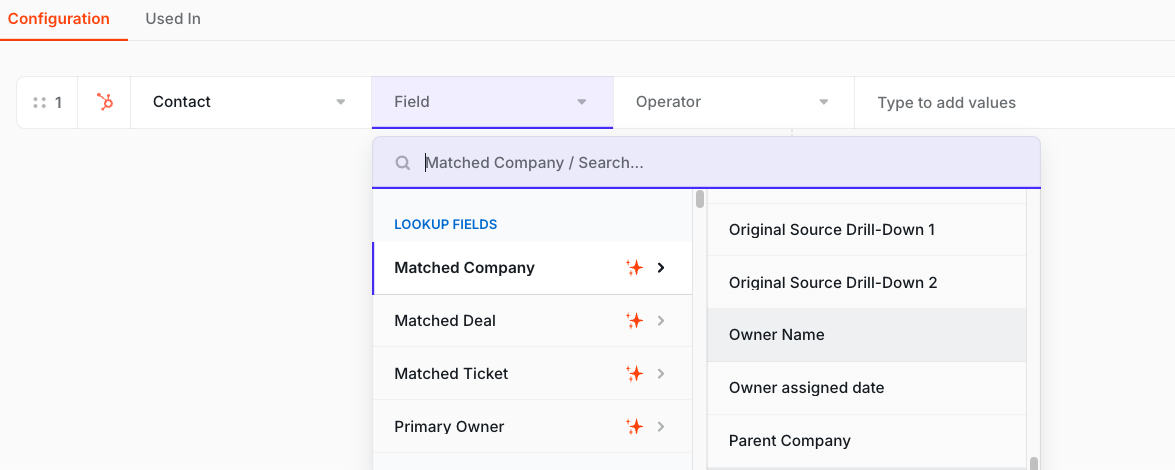1175x470 pixels.
Task: Click the magnifier search icon in dropdown
Action: coord(402,163)
